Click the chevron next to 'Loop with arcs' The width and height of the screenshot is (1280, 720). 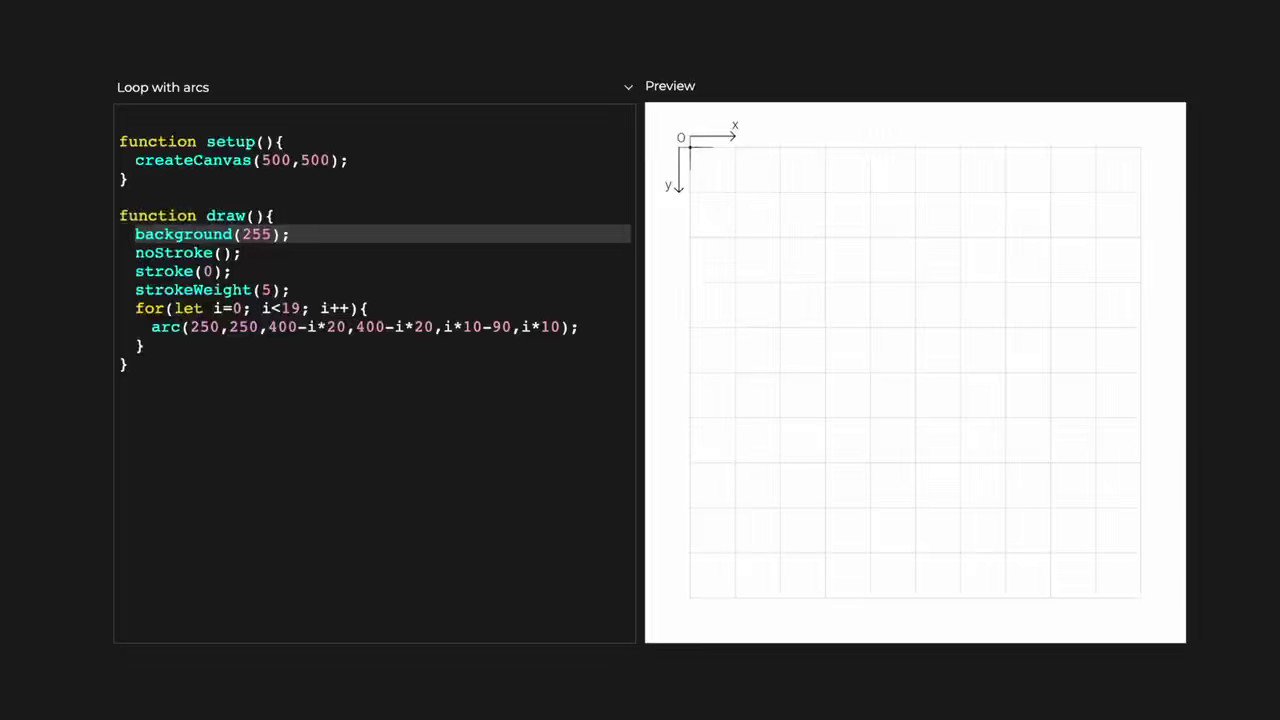[628, 86]
